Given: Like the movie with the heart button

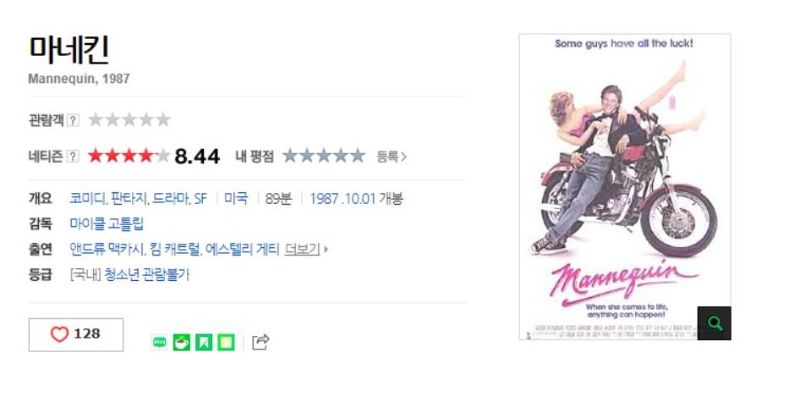Looking at the screenshot, I should point(76,335).
